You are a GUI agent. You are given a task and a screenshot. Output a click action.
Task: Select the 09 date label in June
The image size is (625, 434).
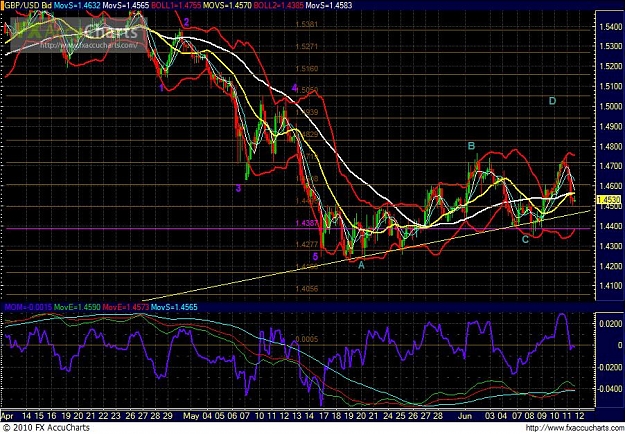pyautogui.click(x=542, y=416)
